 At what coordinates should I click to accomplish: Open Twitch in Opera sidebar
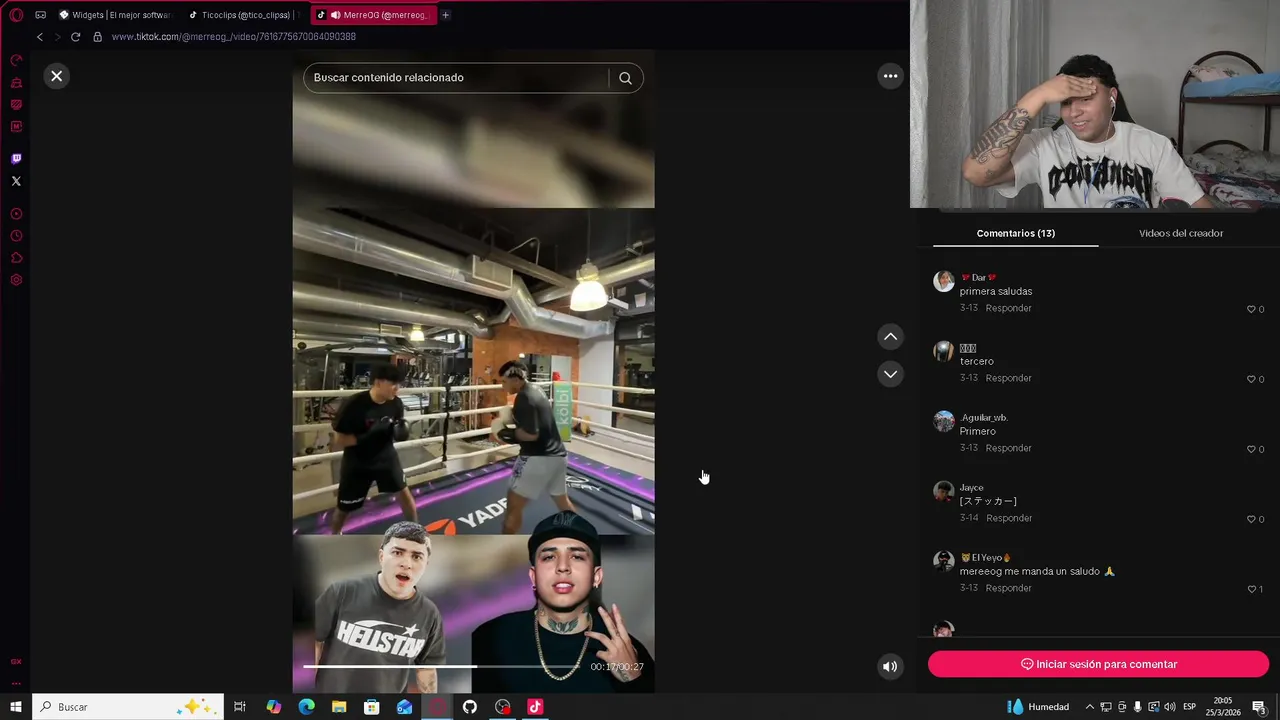[16, 159]
